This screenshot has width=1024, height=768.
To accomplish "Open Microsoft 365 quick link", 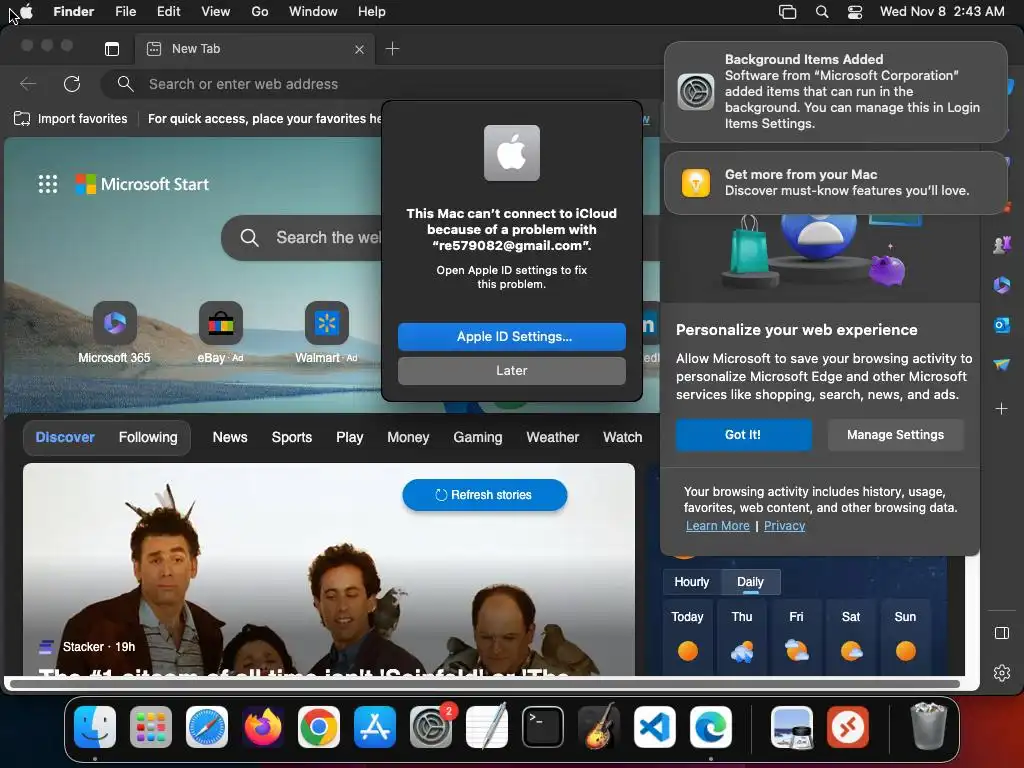I will [x=114, y=332].
